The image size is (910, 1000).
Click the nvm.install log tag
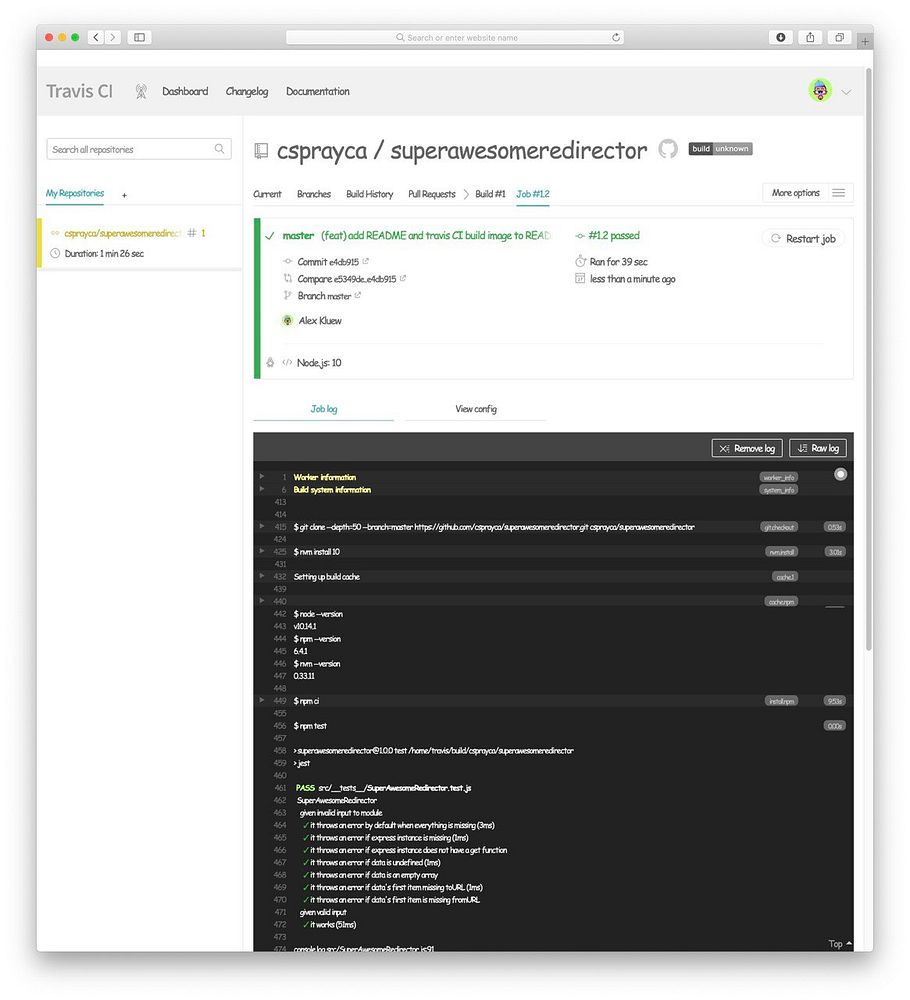coord(781,552)
